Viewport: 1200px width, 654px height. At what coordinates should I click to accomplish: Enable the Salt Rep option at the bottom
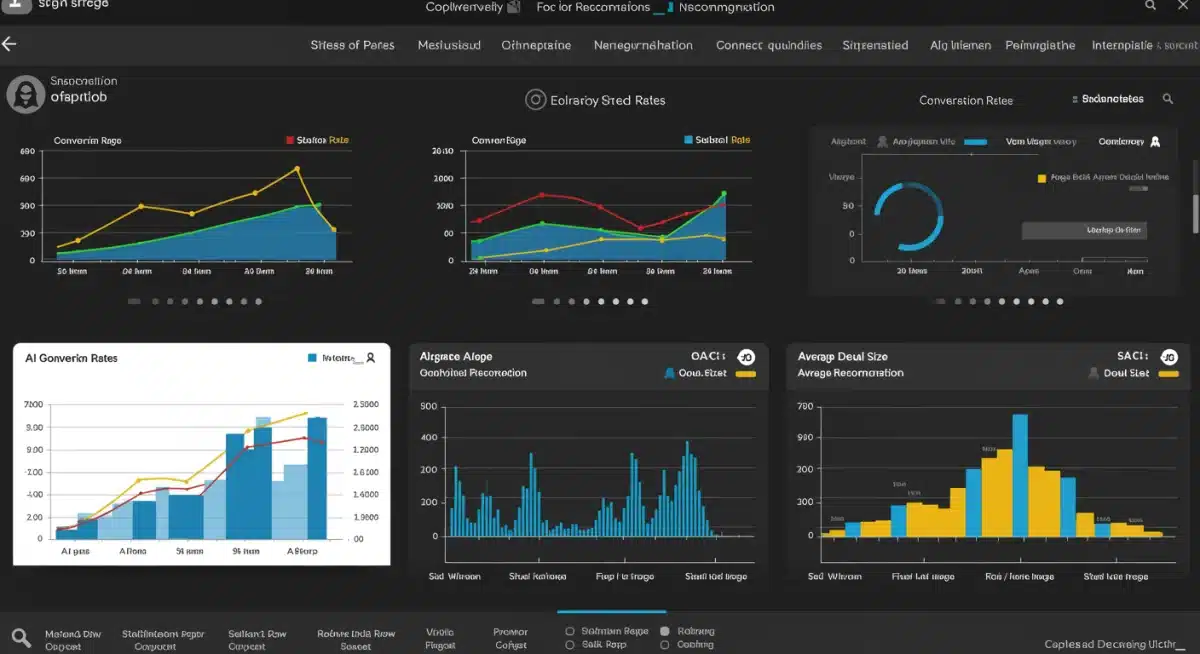pos(569,644)
